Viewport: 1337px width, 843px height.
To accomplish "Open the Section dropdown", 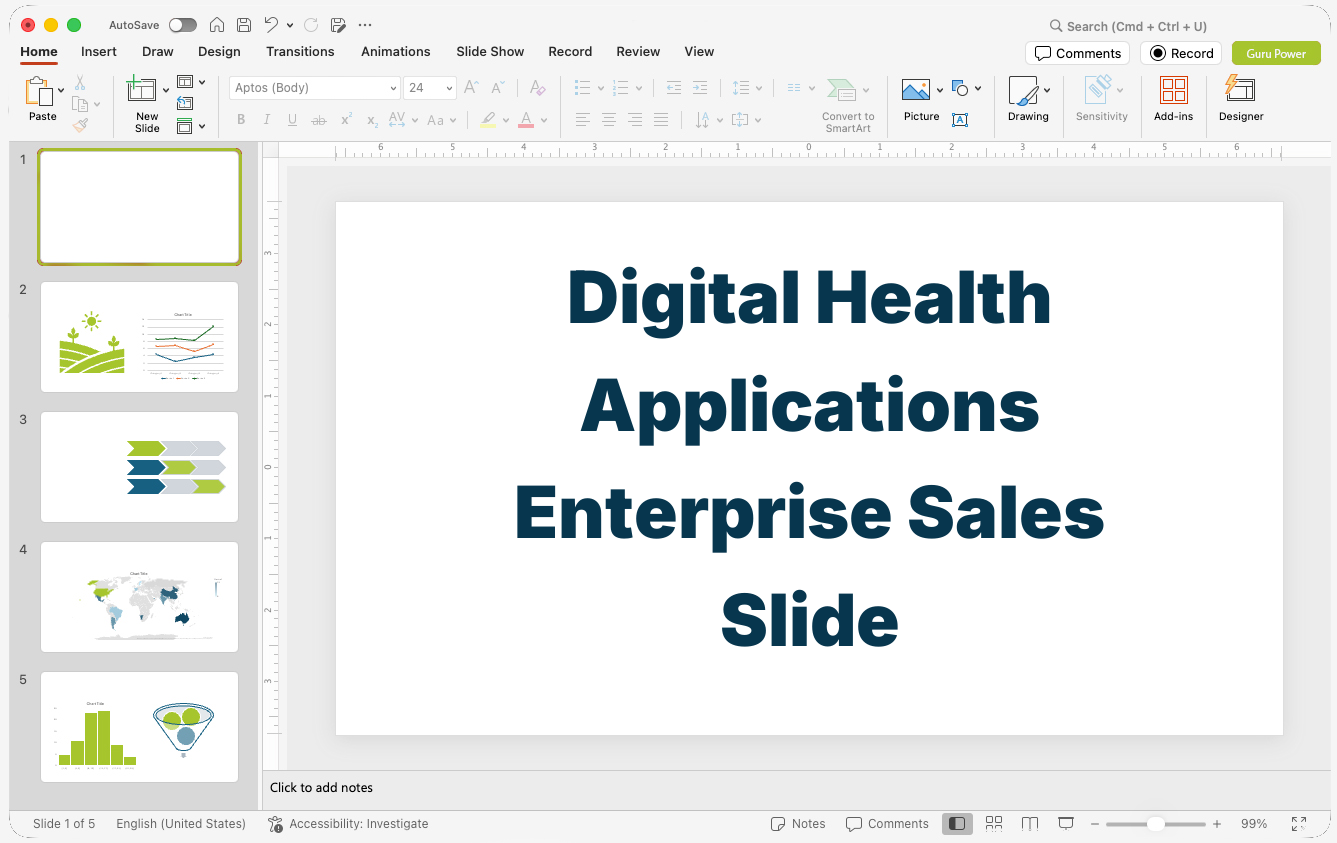I will pyautogui.click(x=191, y=126).
